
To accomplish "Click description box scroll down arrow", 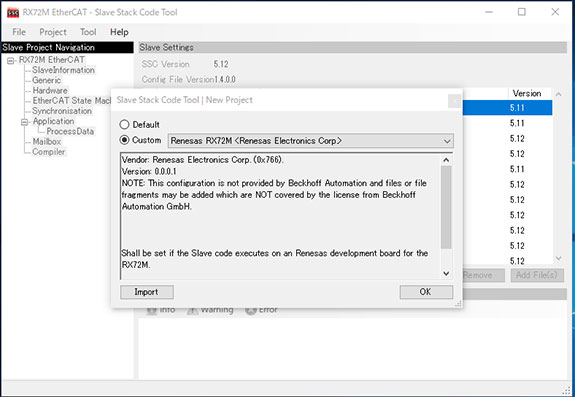I will pos(446,273).
